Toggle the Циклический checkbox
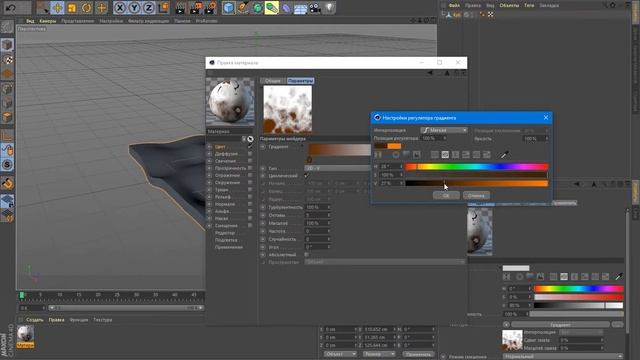The height and width of the screenshot is (360, 640). (307, 176)
